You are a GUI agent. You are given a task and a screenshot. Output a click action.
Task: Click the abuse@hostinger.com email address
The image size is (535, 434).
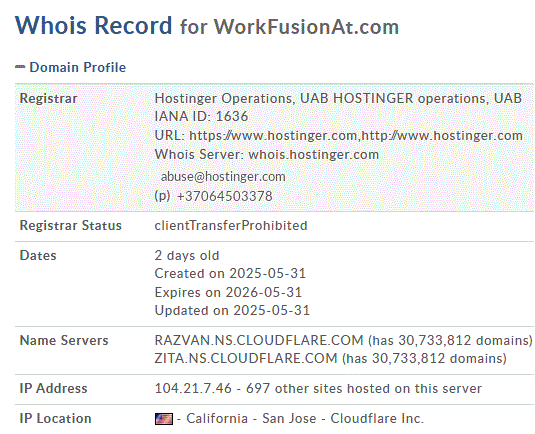coord(223,176)
